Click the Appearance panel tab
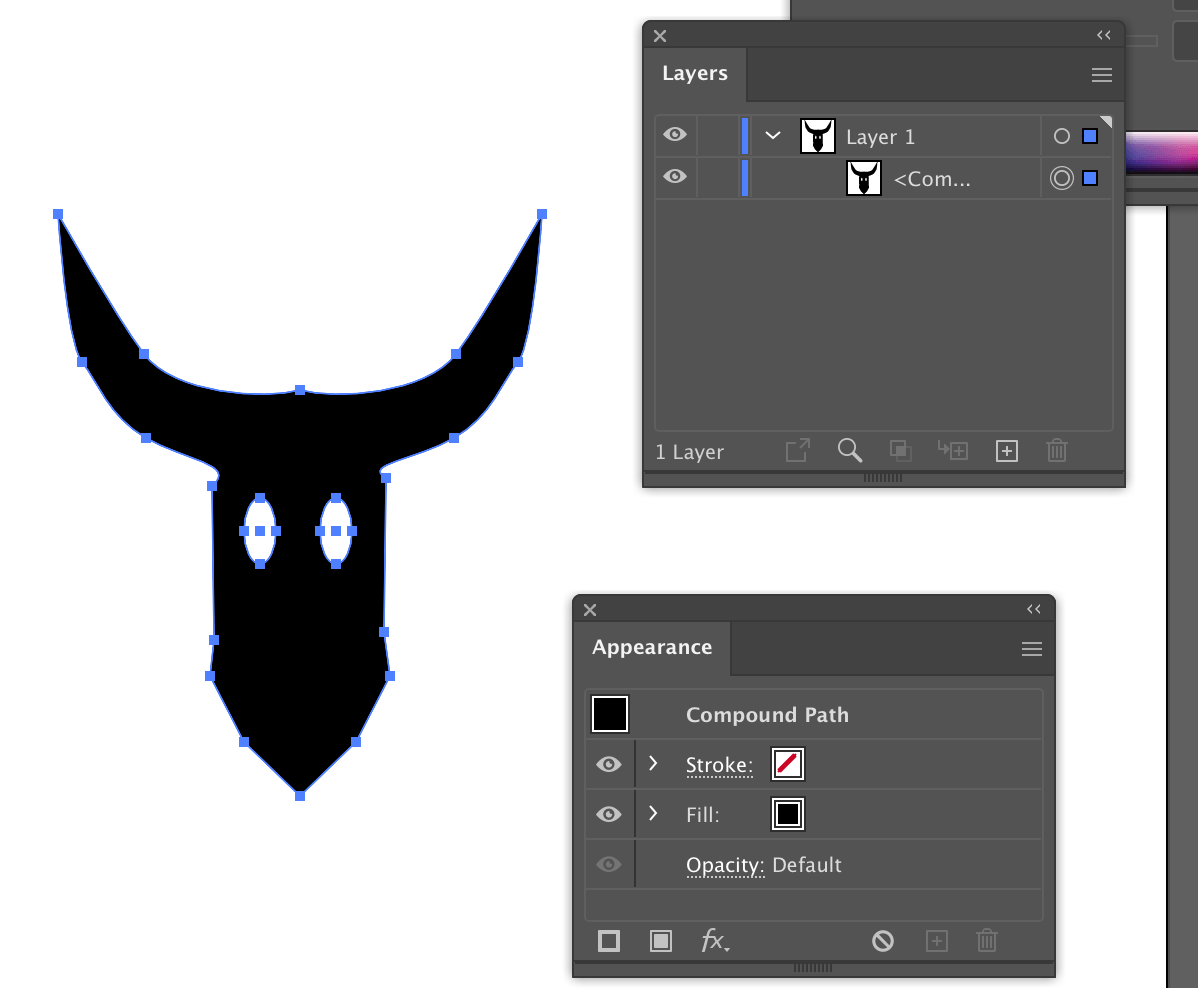 [x=651, y=647]
